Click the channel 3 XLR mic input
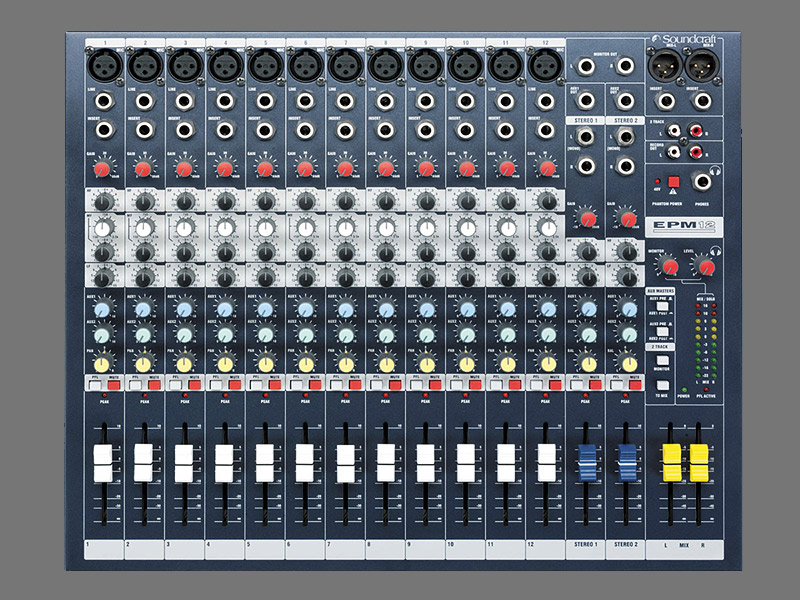The image size is (800, 600). [x=184, y=67]
